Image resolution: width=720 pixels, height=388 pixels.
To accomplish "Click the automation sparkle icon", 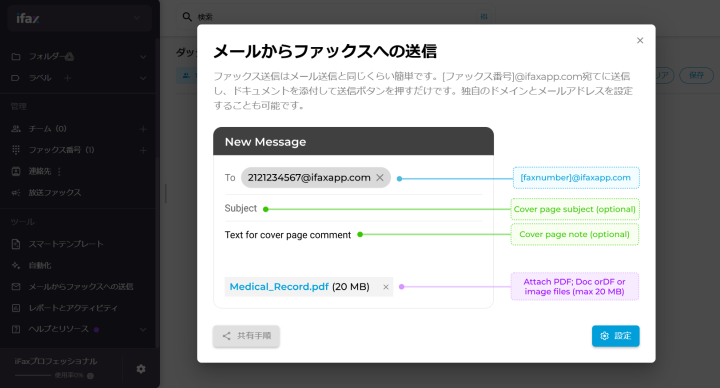I will click(16, 265).
